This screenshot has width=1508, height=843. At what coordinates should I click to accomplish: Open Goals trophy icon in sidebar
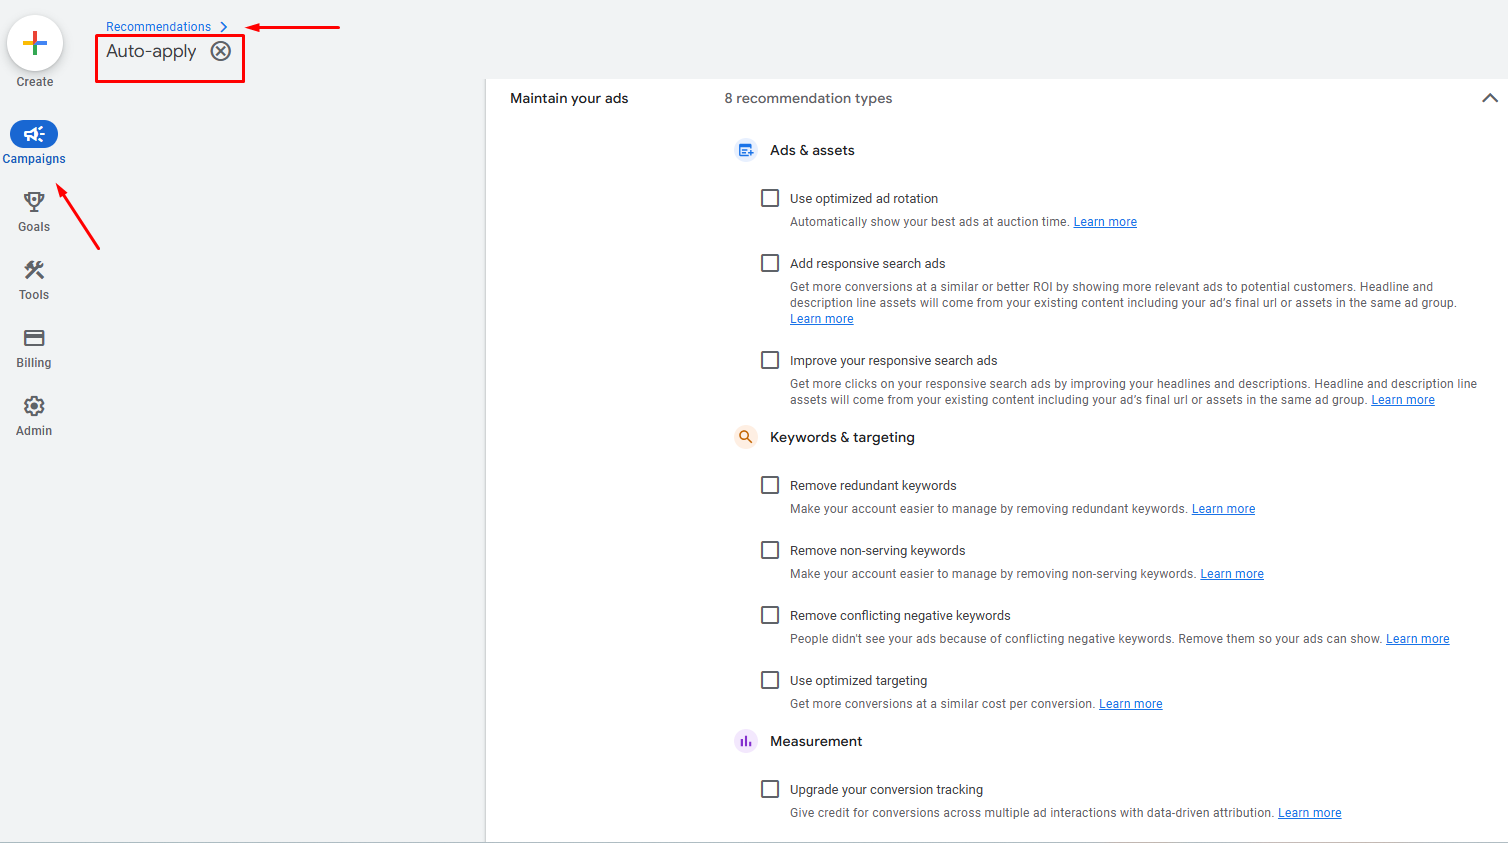point(34,202)
